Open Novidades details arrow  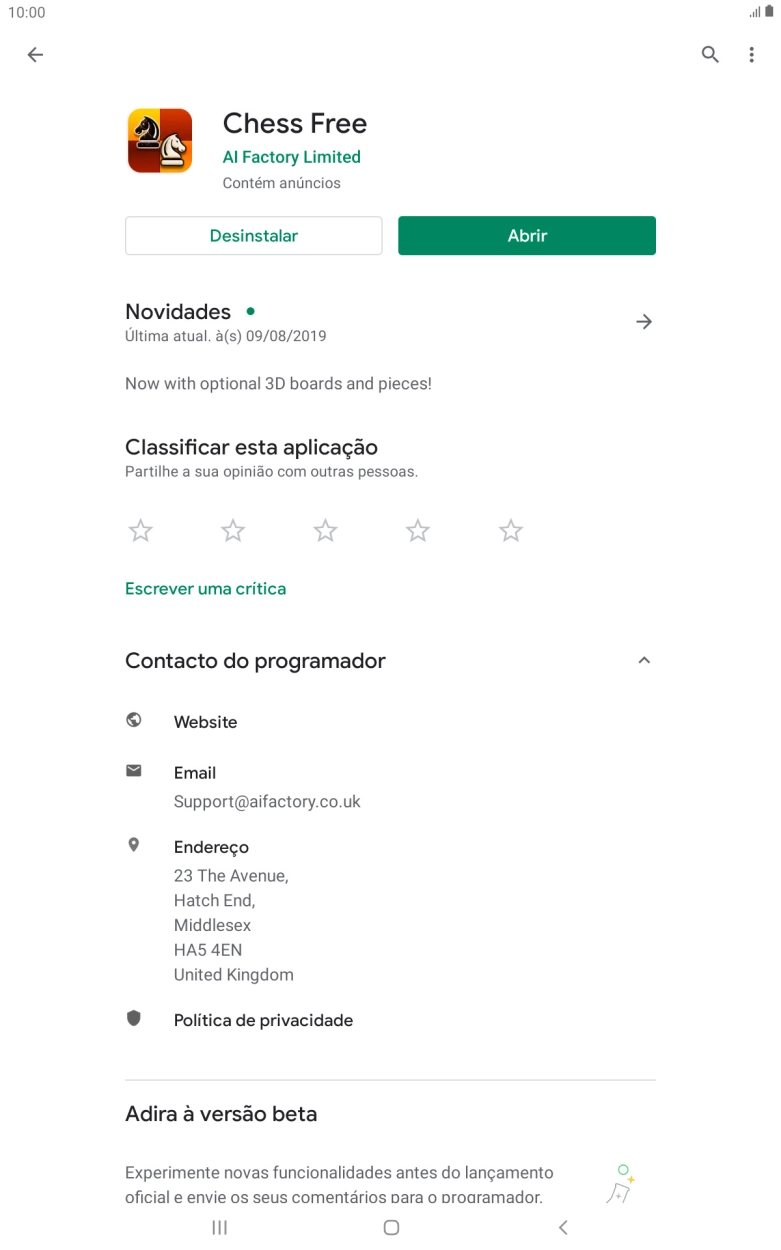(x=644, y=321)
